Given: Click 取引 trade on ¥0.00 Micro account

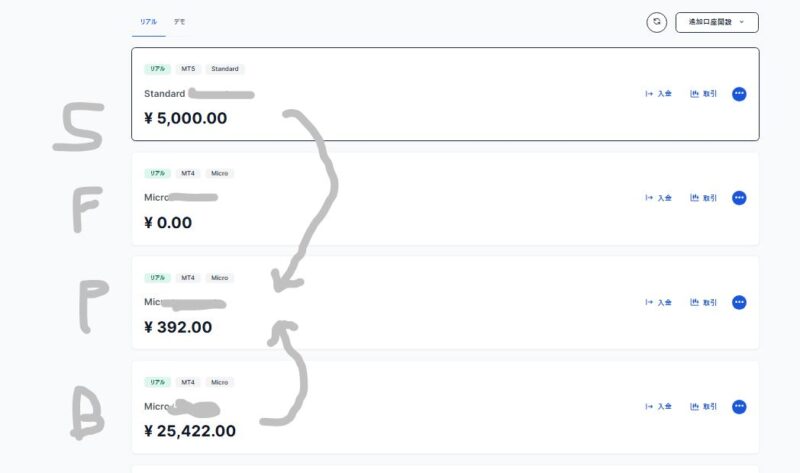Looking at the screenshot, I should tap(703, 198).
